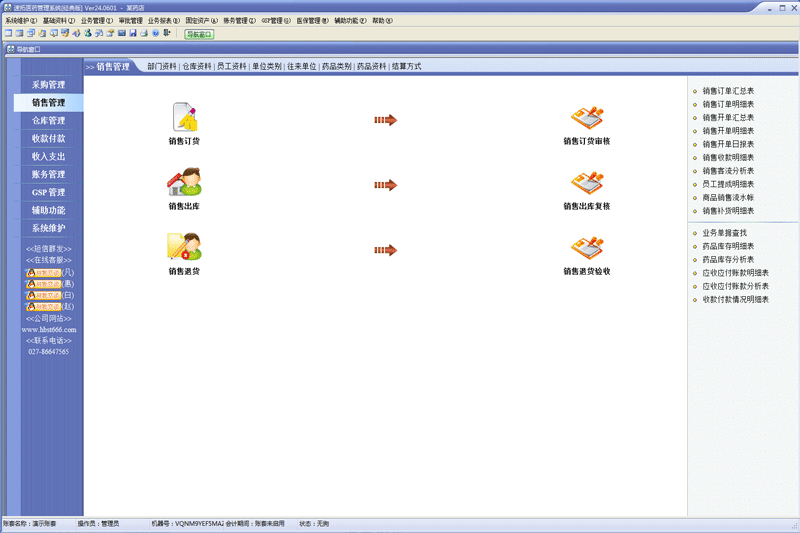Click the blue round help toolbar icon
Screen dimensions: 800x533
[155, 33]
